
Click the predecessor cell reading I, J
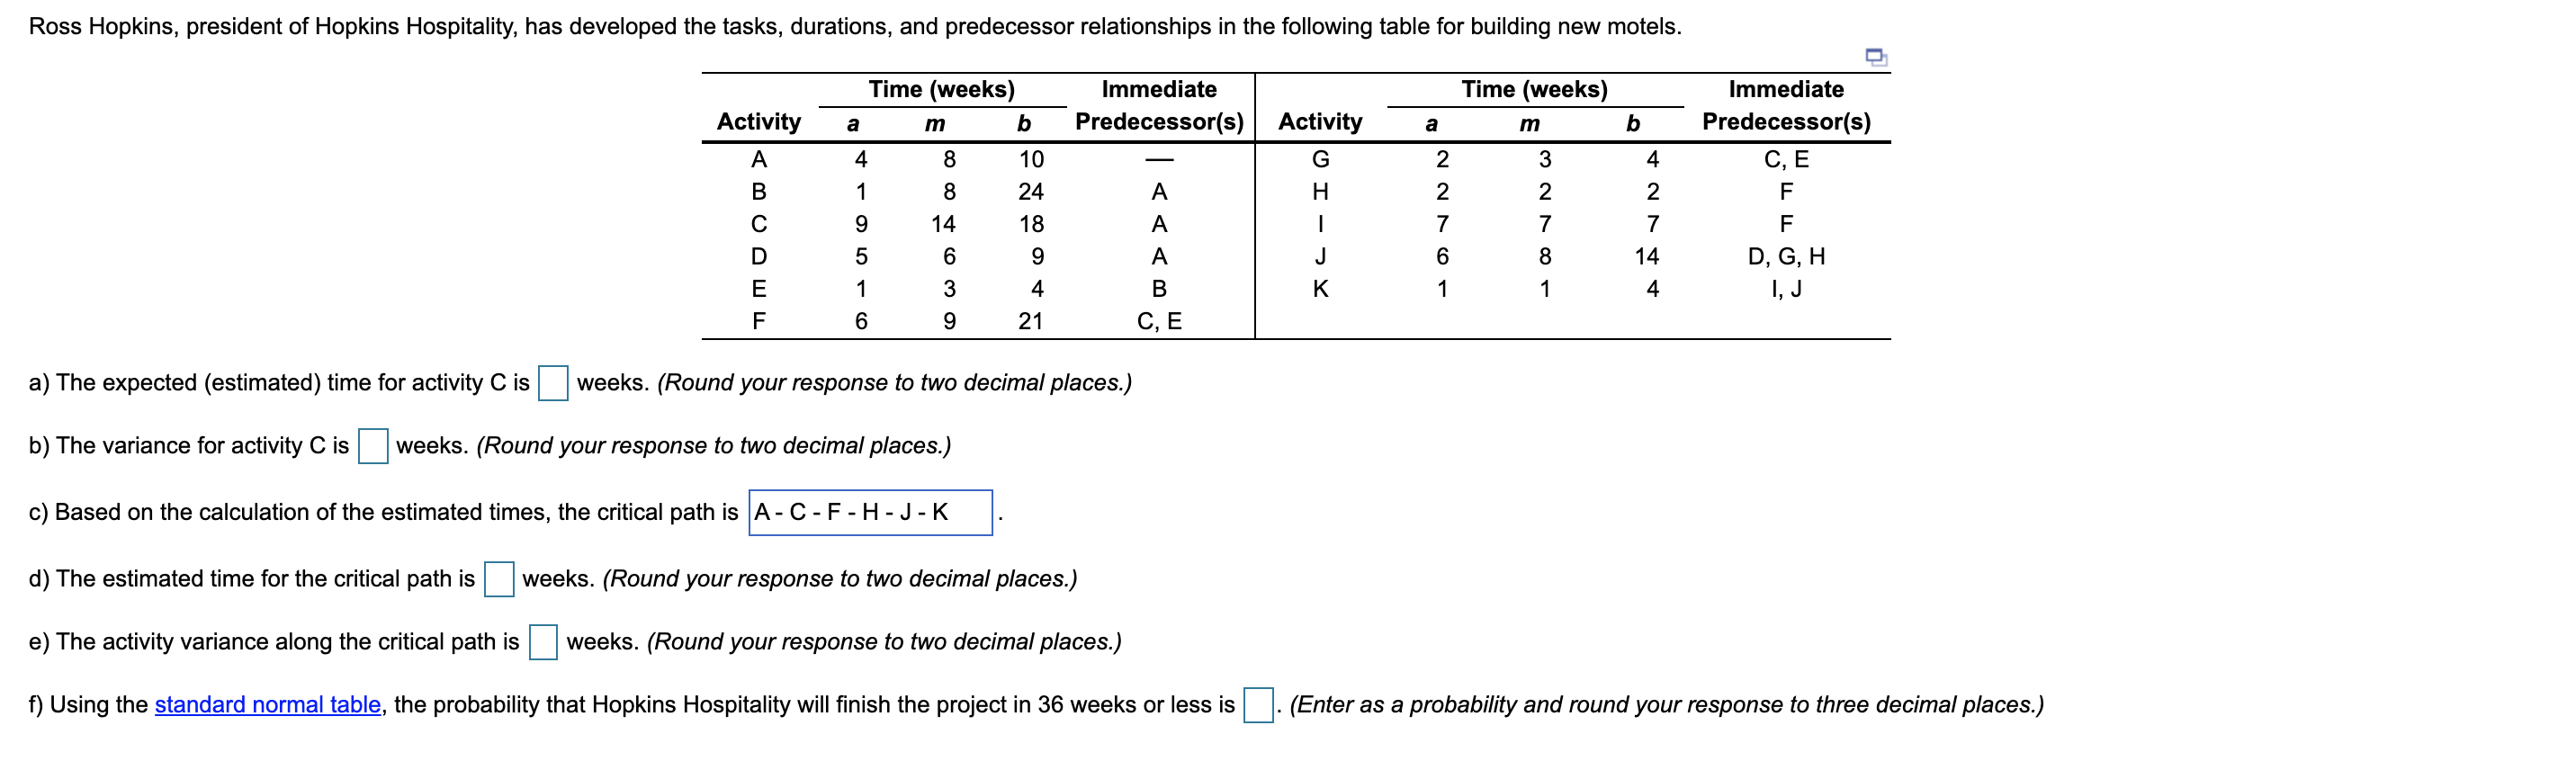tap(1786, 289)
